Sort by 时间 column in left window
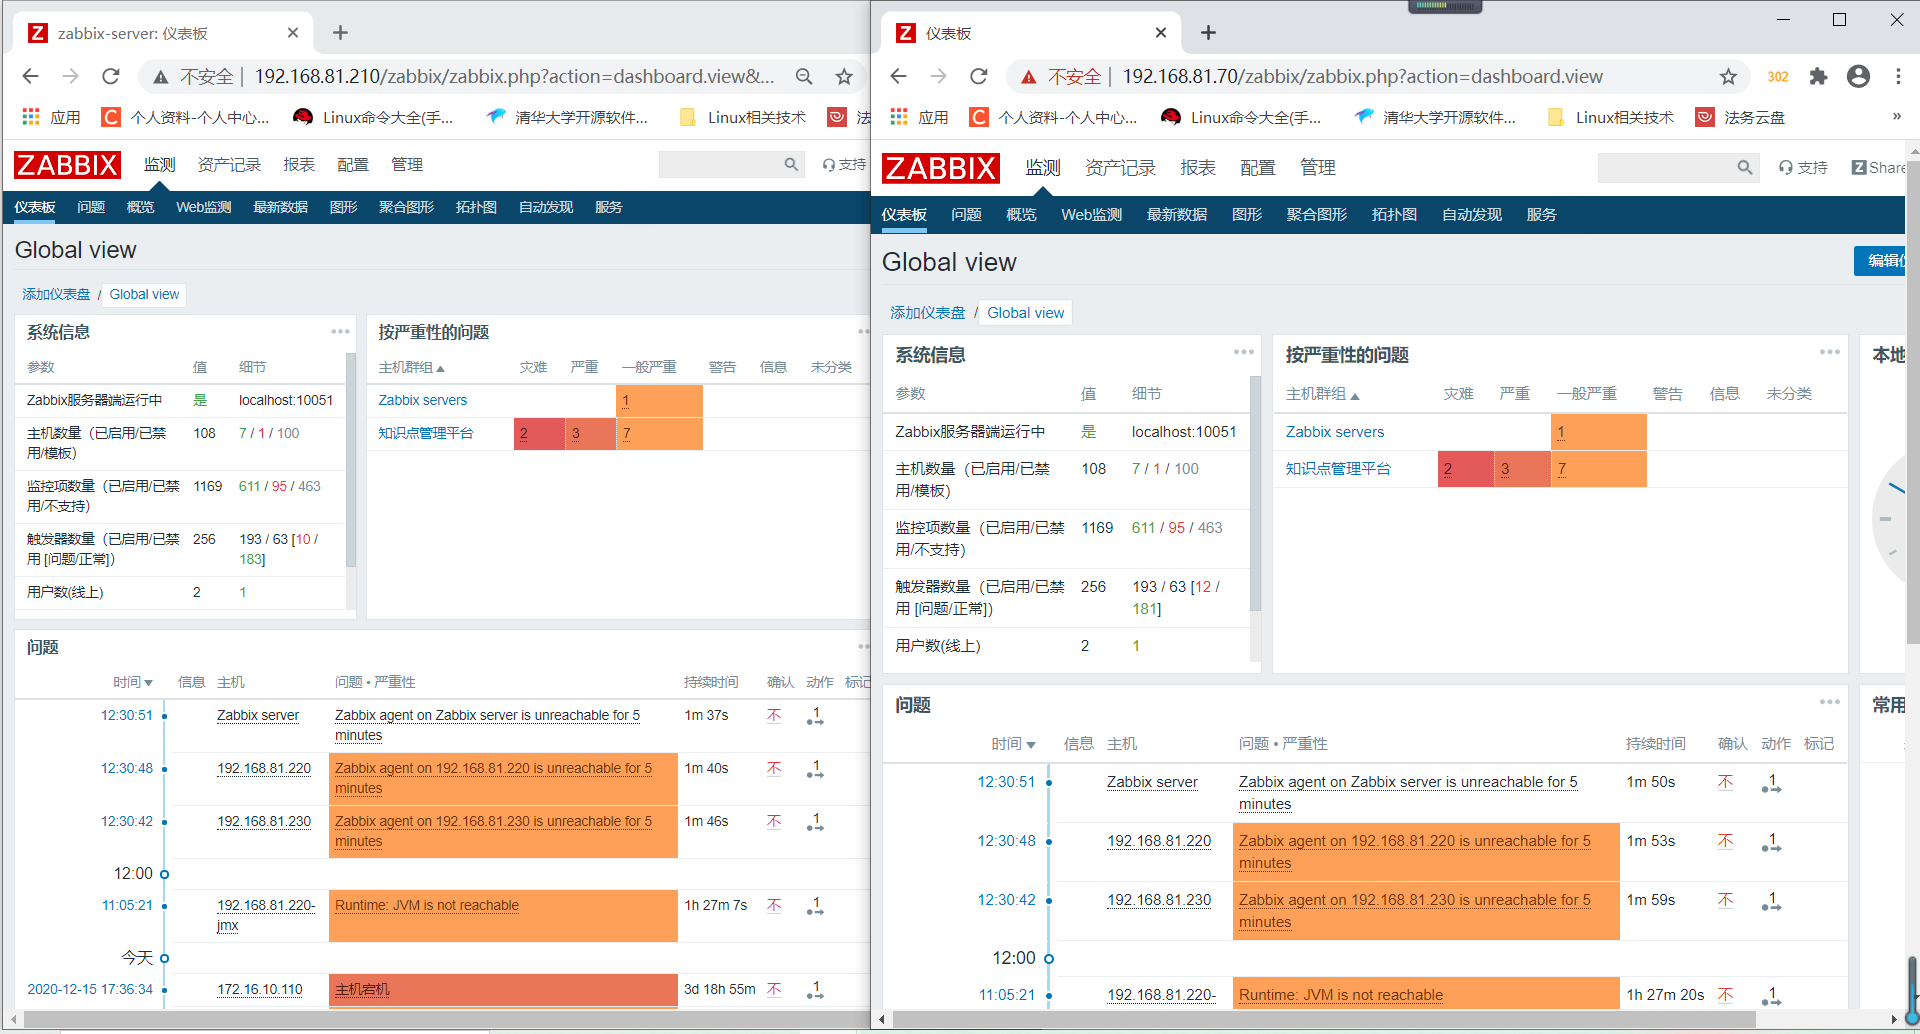 point(132,682)
